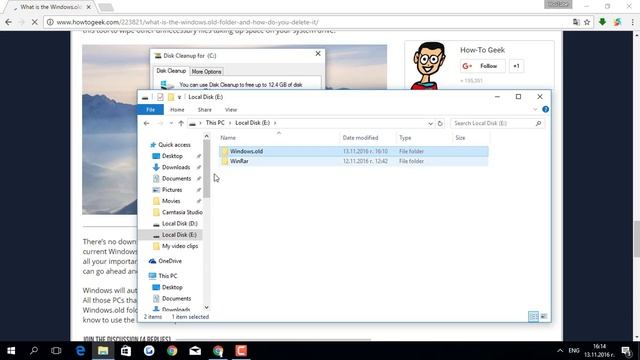Open the Share ribbon tab

click(x=204, y=110)
